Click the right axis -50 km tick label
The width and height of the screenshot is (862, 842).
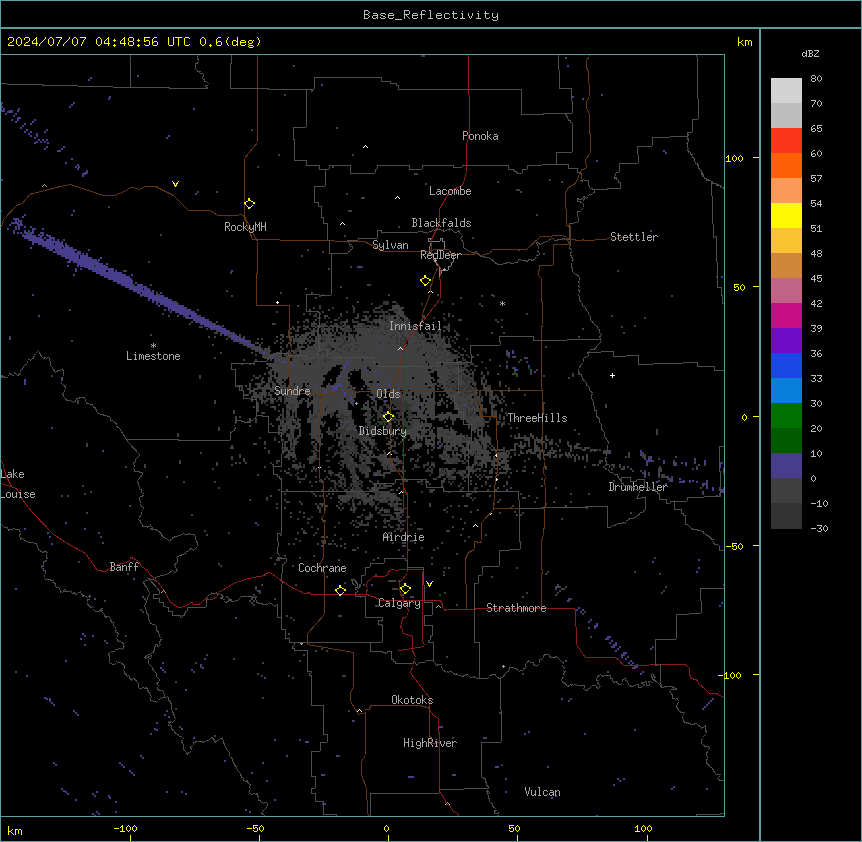click(x=734, y=546)
